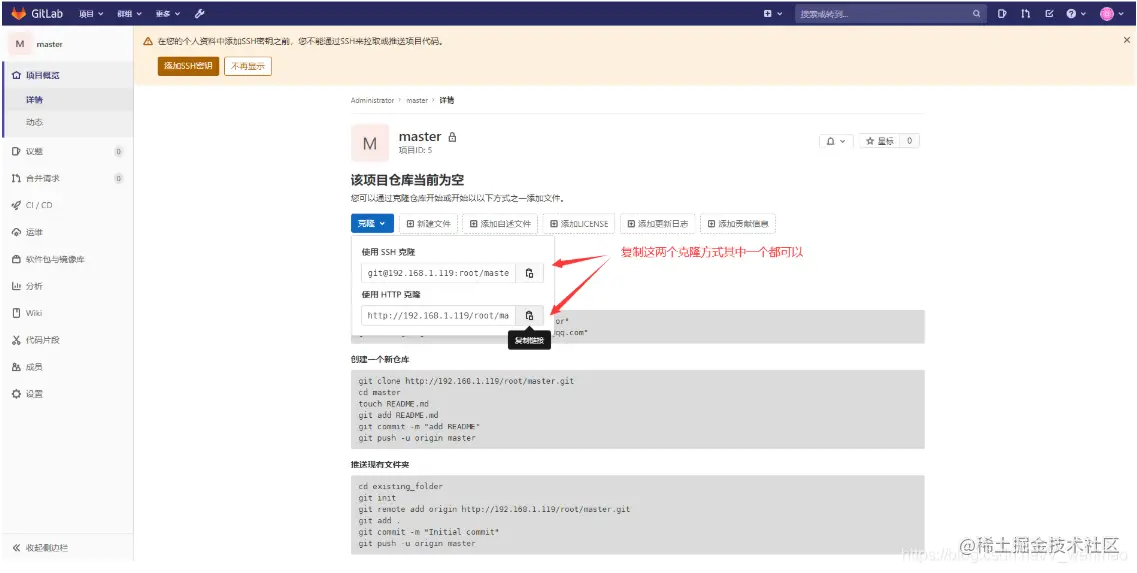1137x573 pixels.
Task: Click the 'git remote add origin' command line
Action: tap(494, 510)
